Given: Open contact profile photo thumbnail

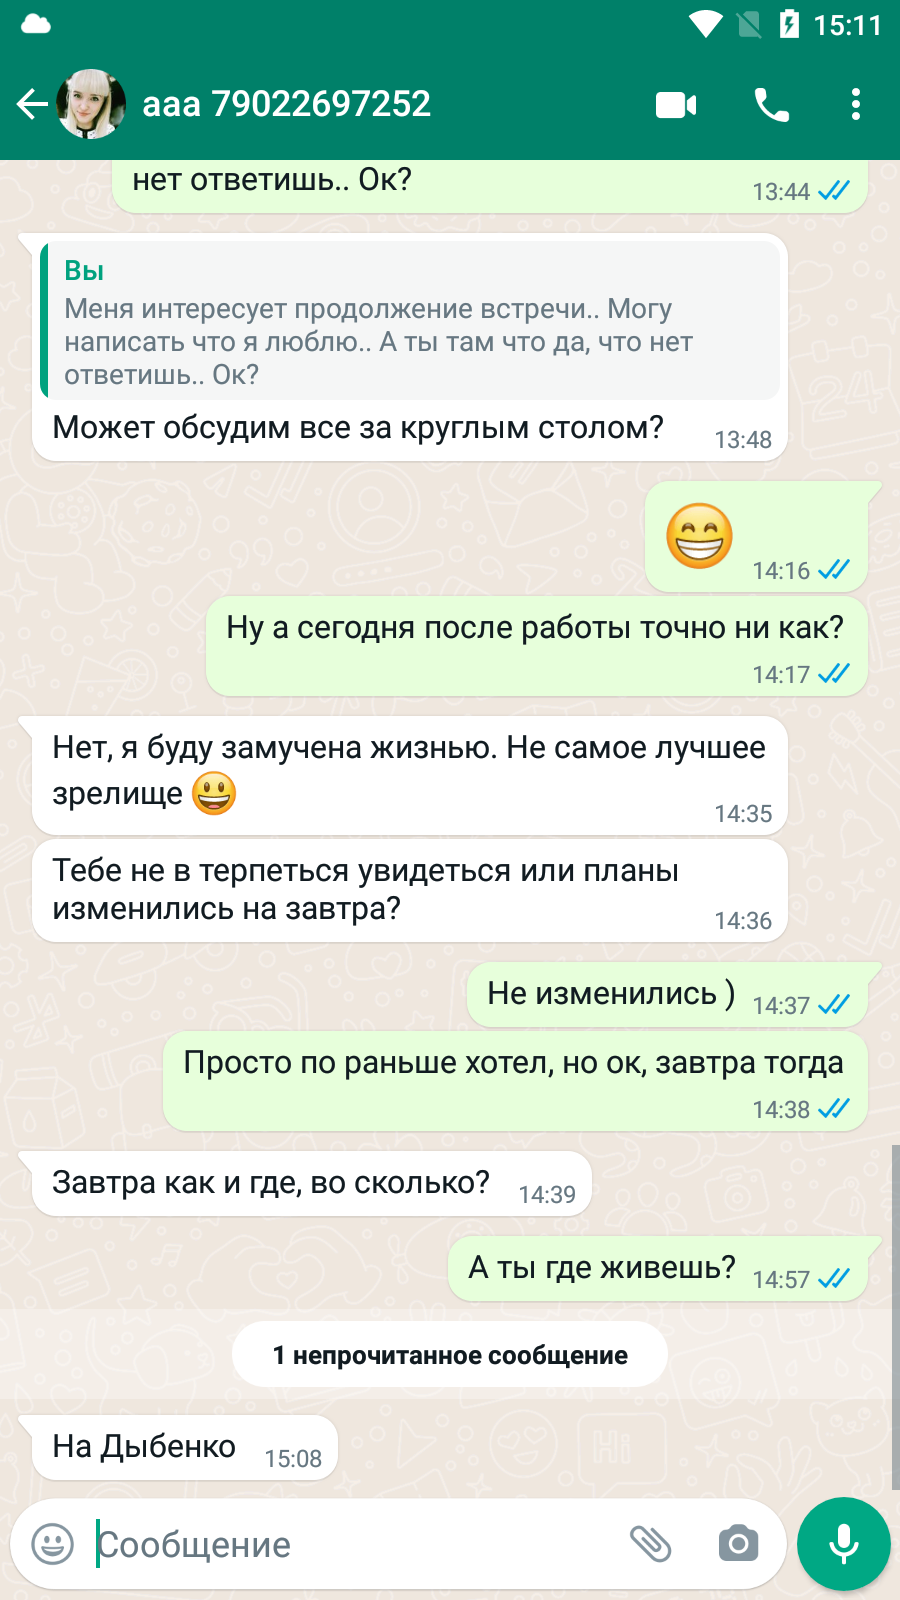Looking at the screenshot, I should (91, 104).
